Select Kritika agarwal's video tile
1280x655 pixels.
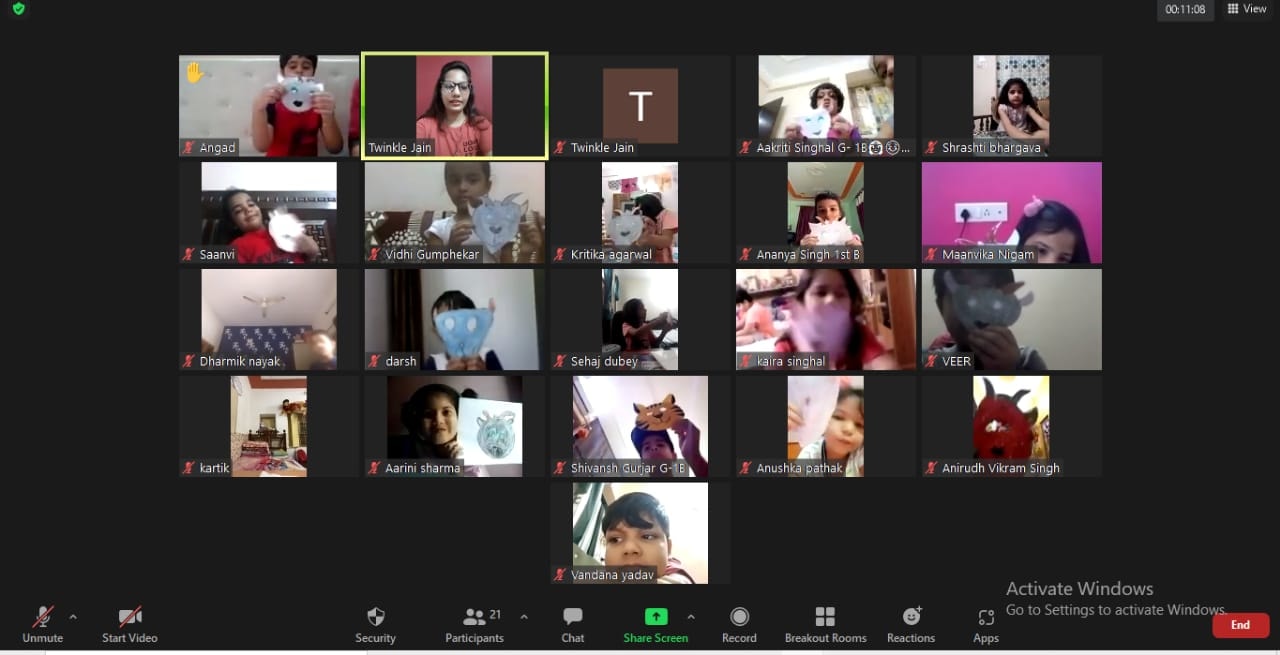coord(640,213)
